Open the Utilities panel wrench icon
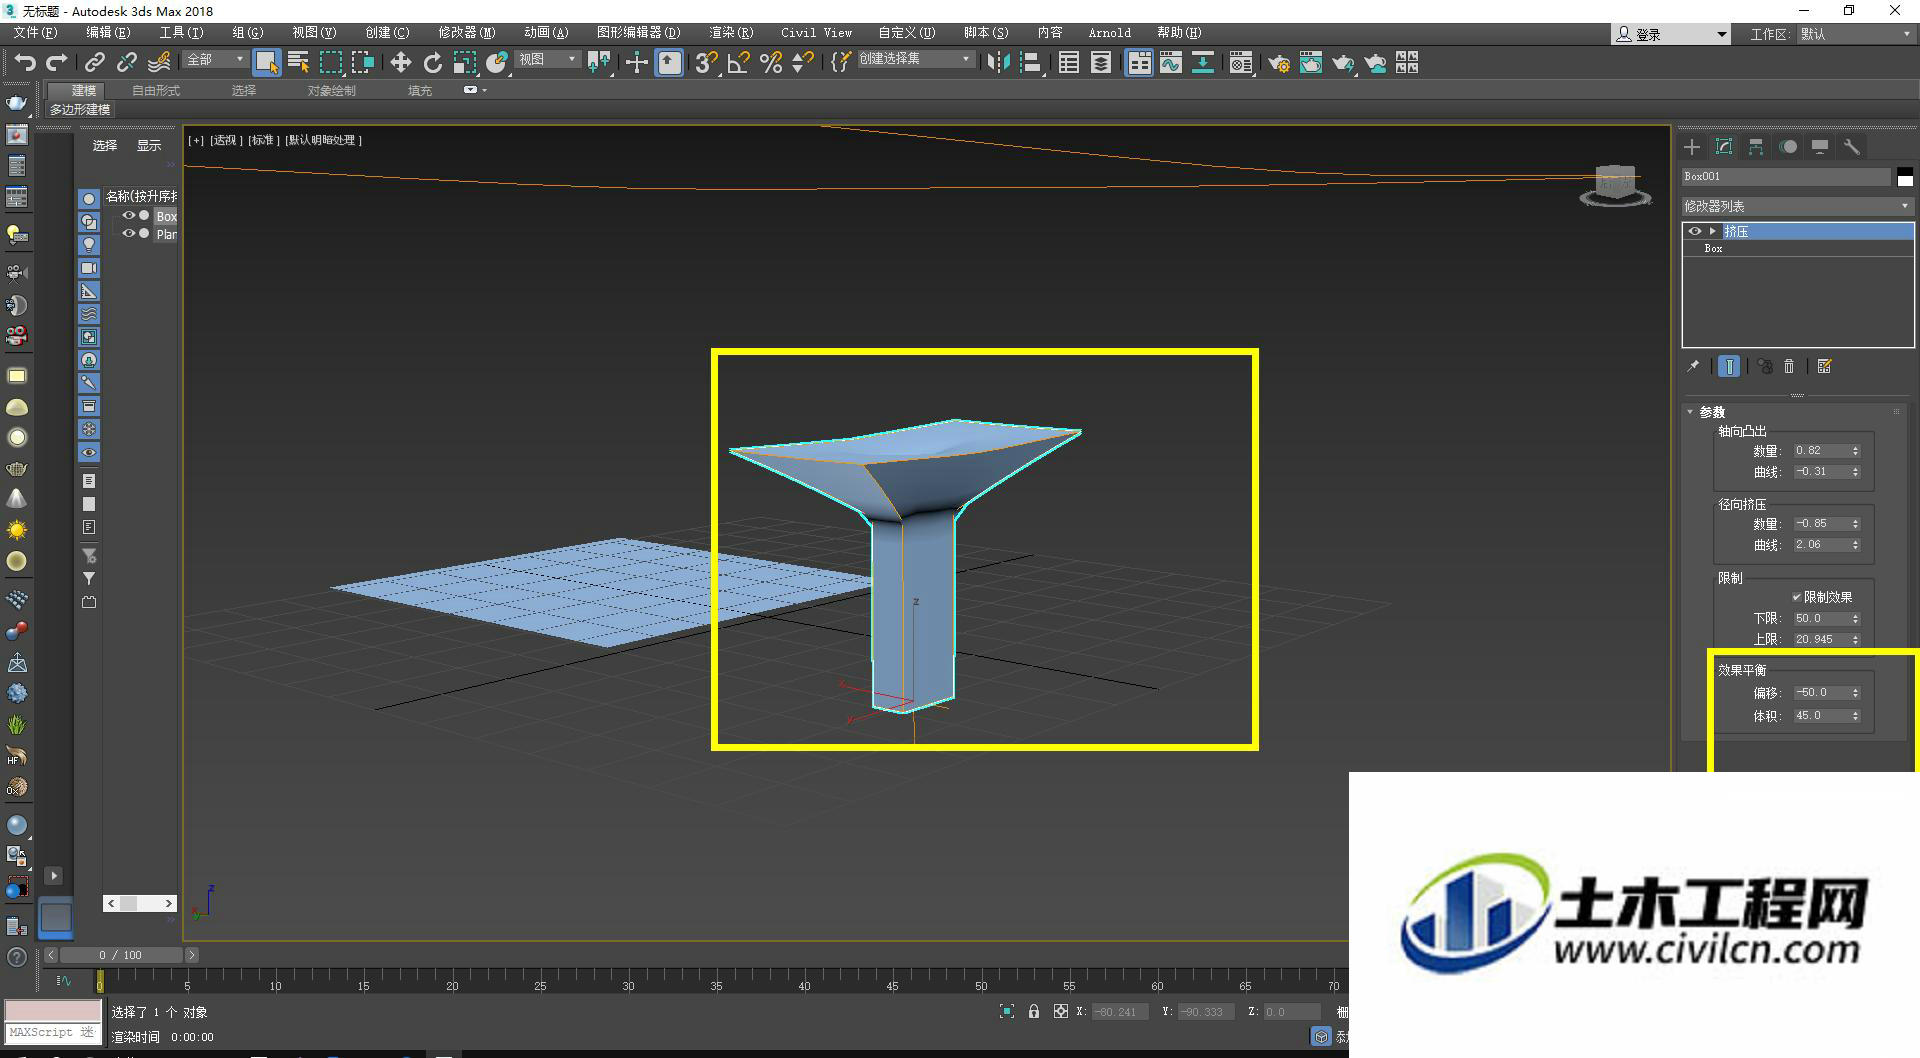The width and height of the screenshot is (1920, 1058). 1852,147
